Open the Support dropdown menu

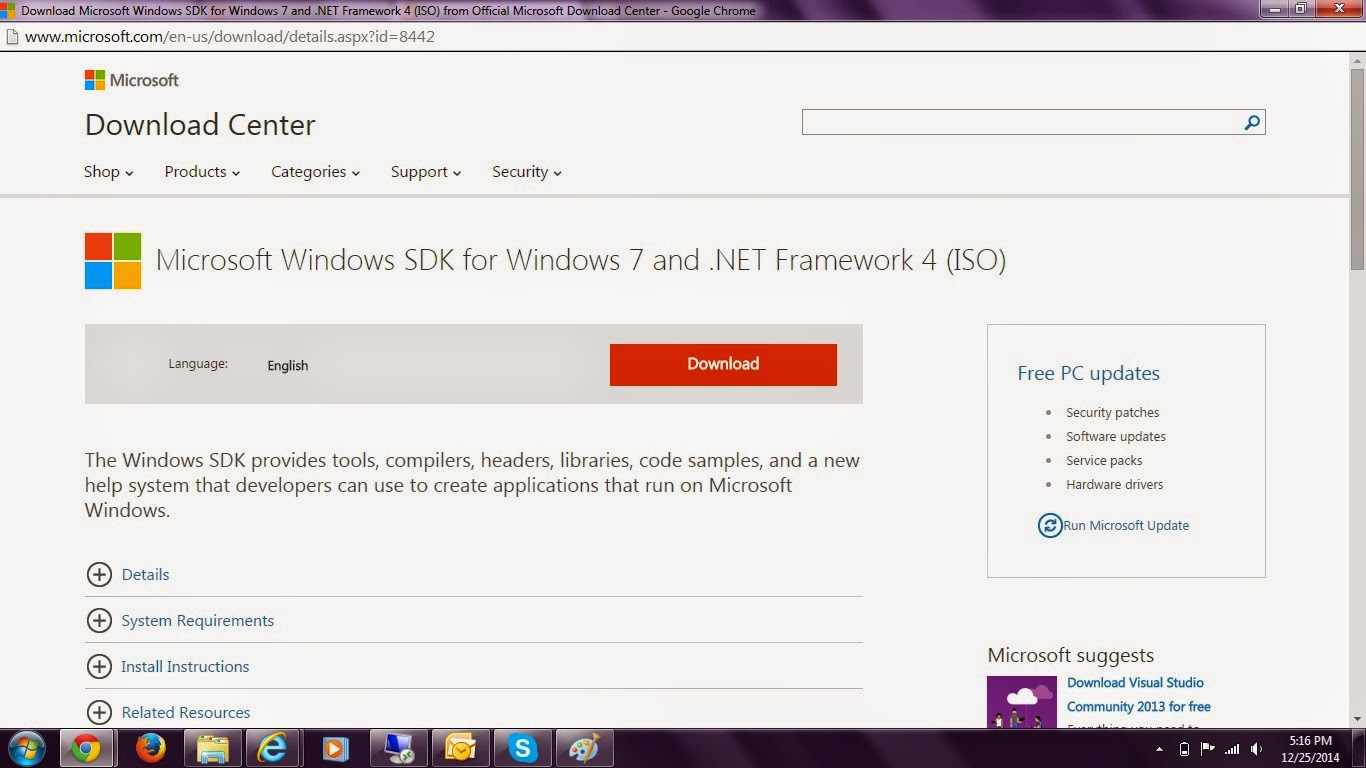pyautogui.click(x=426, y=172)
